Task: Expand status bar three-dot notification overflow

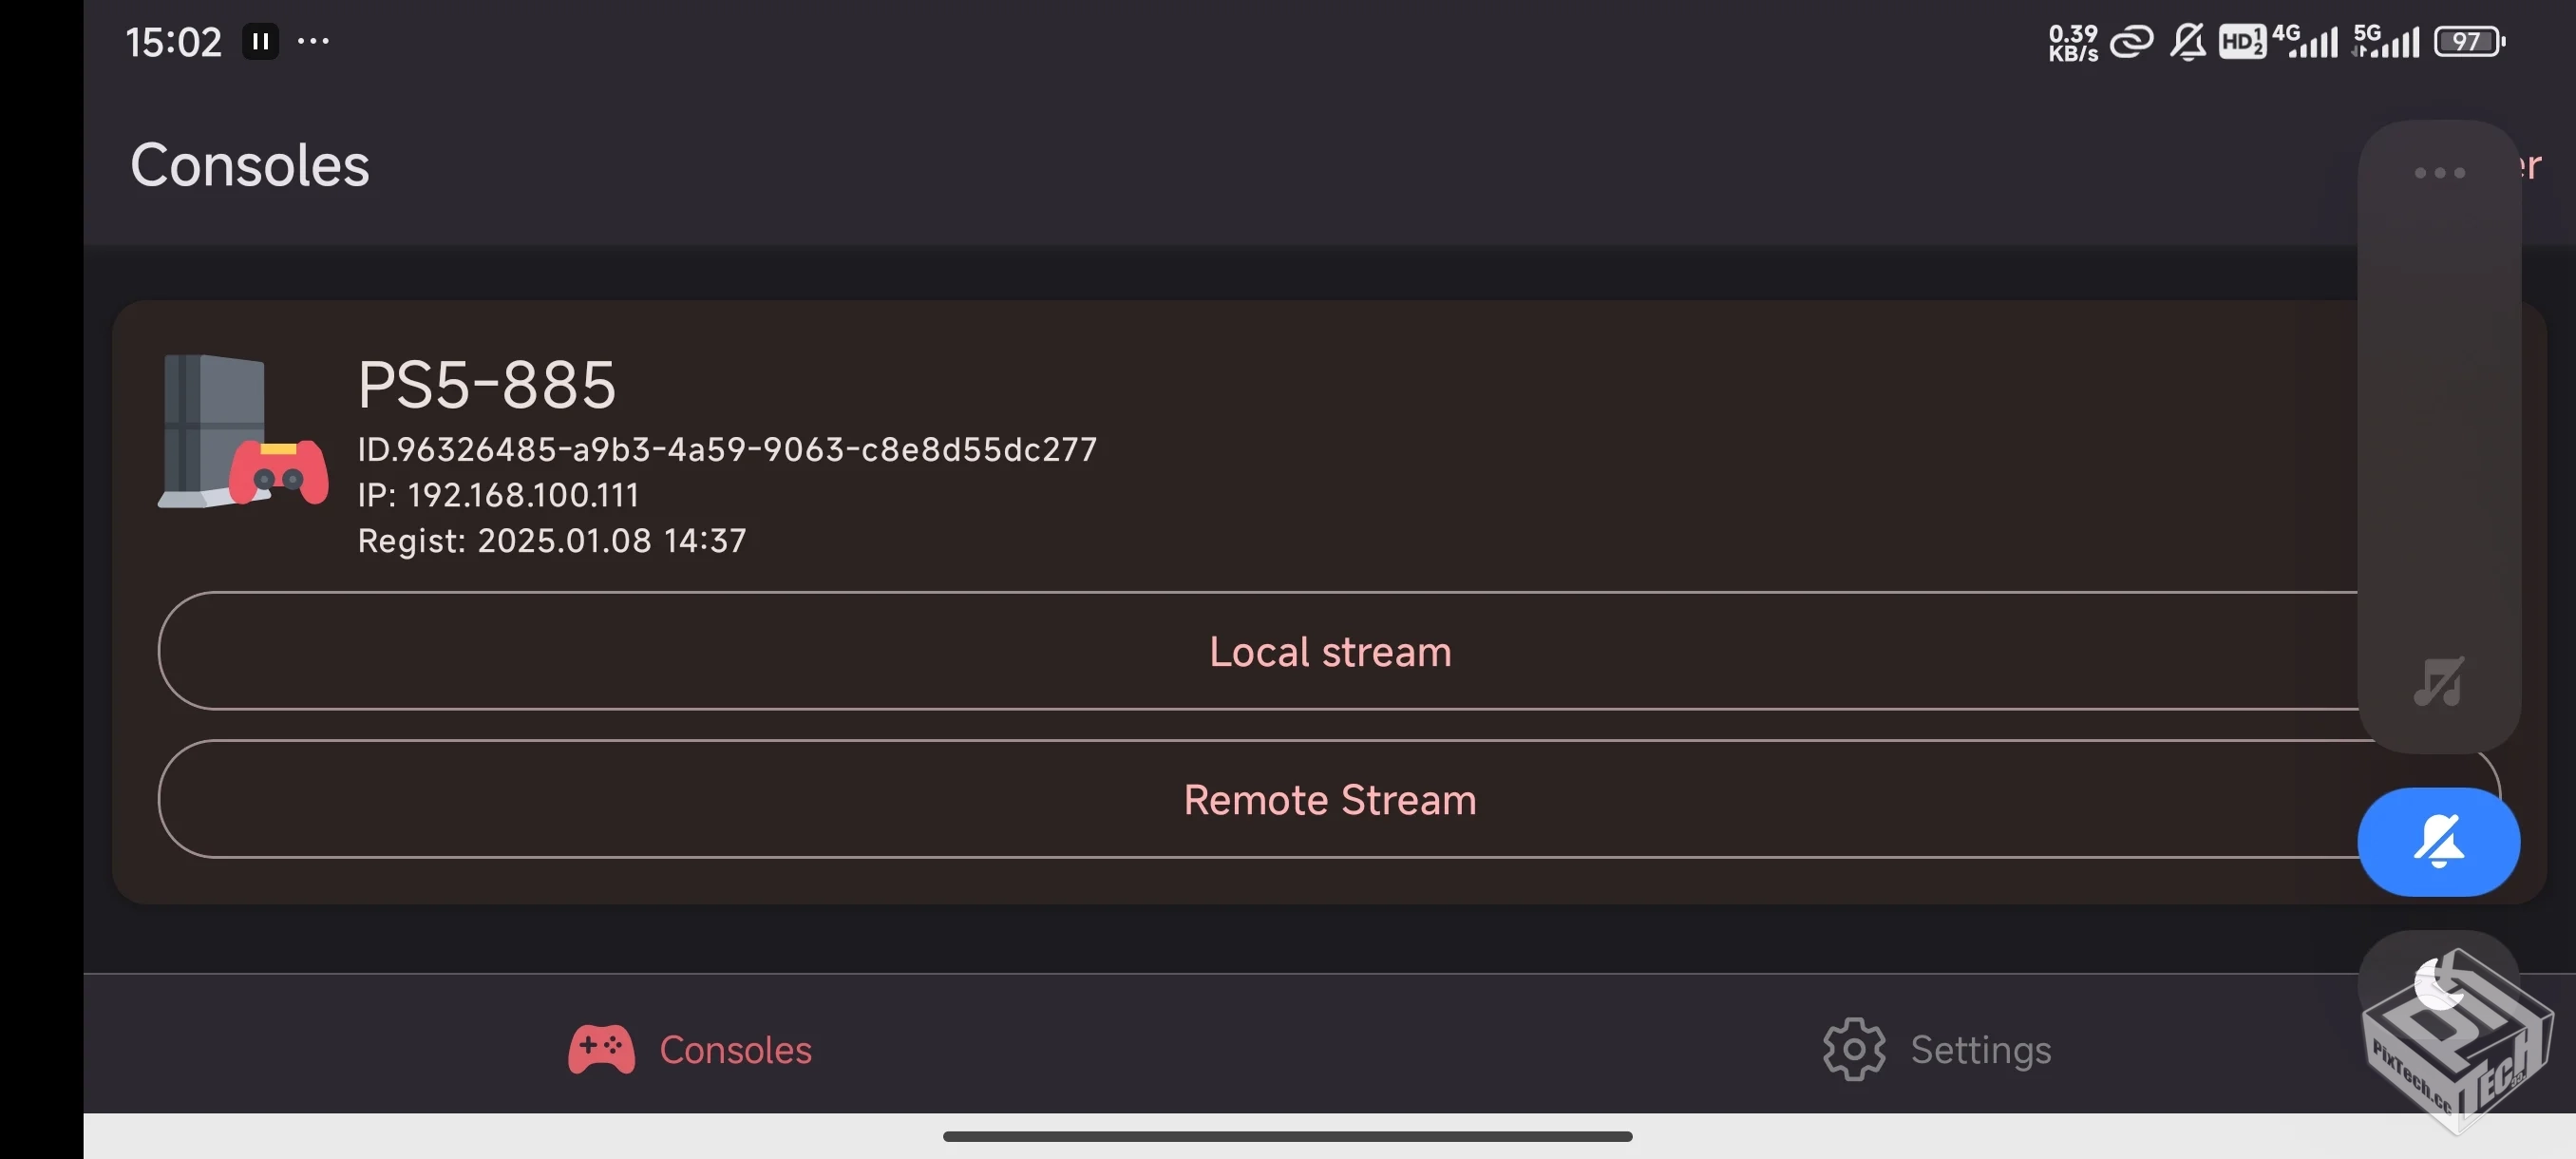Action: (313, 42)
